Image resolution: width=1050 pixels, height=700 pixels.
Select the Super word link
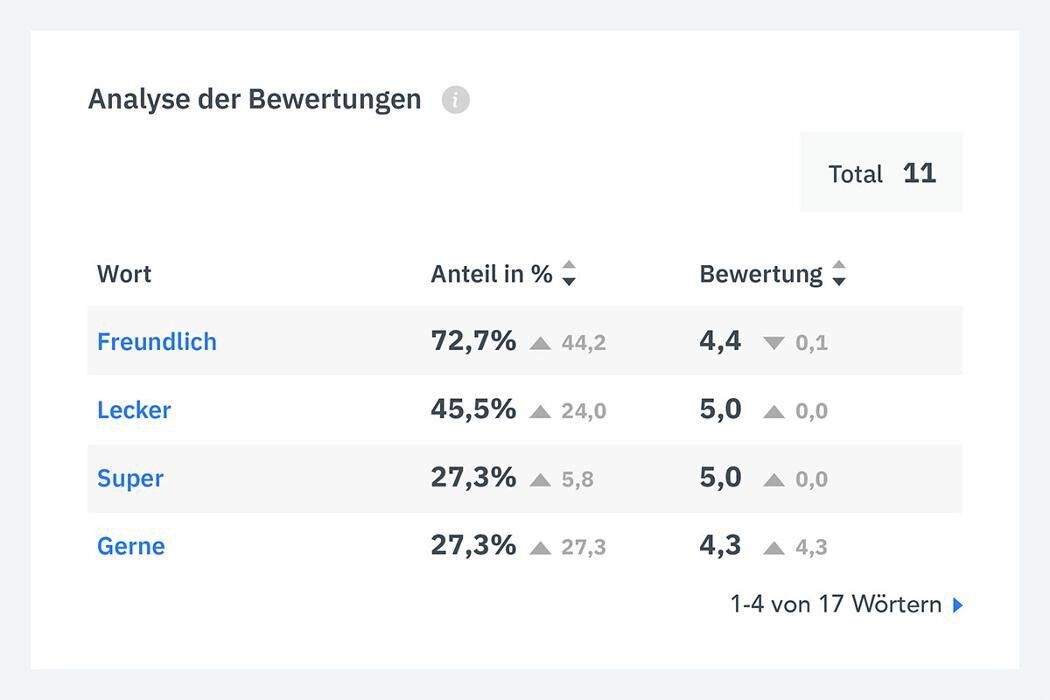coord(130,478)
